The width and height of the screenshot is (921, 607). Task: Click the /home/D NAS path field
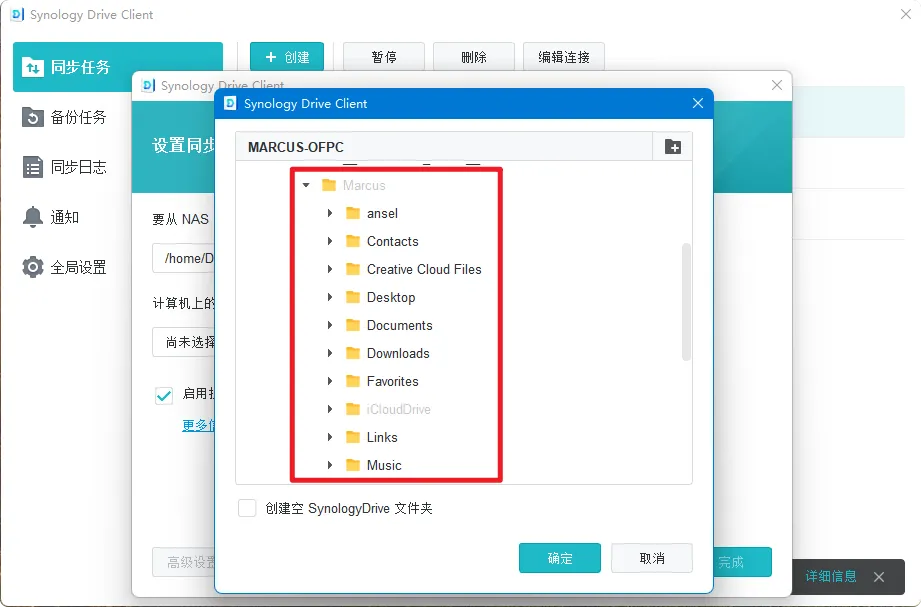click(184, 258)
